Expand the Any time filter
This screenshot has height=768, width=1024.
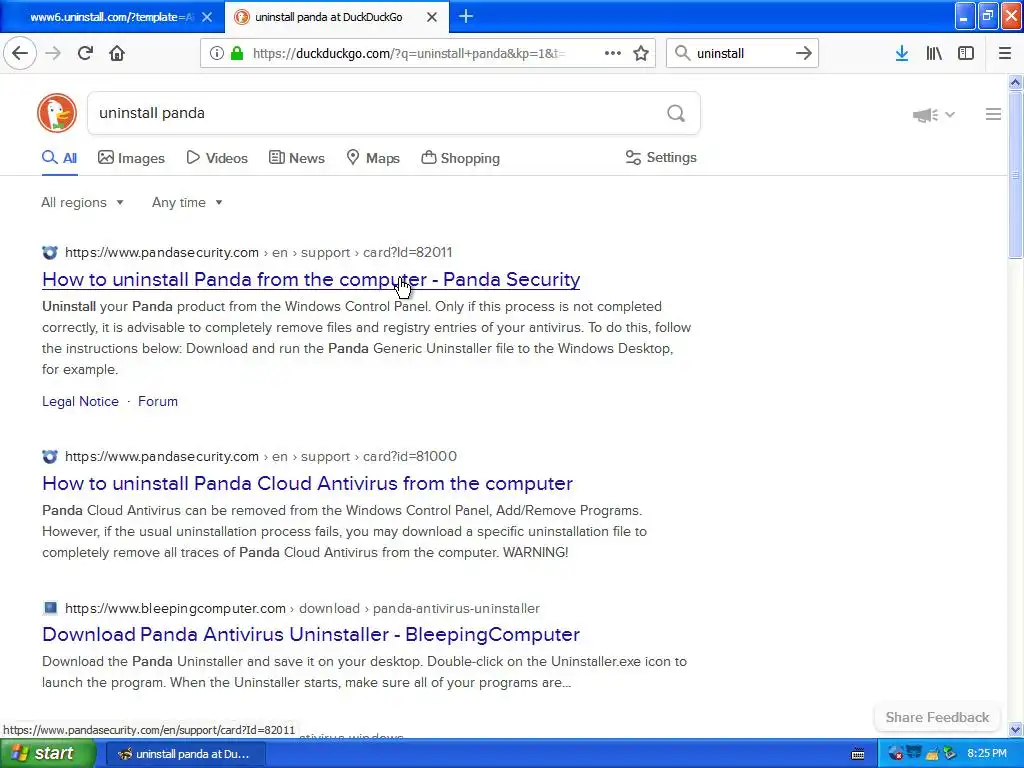[x=187, y=202]
